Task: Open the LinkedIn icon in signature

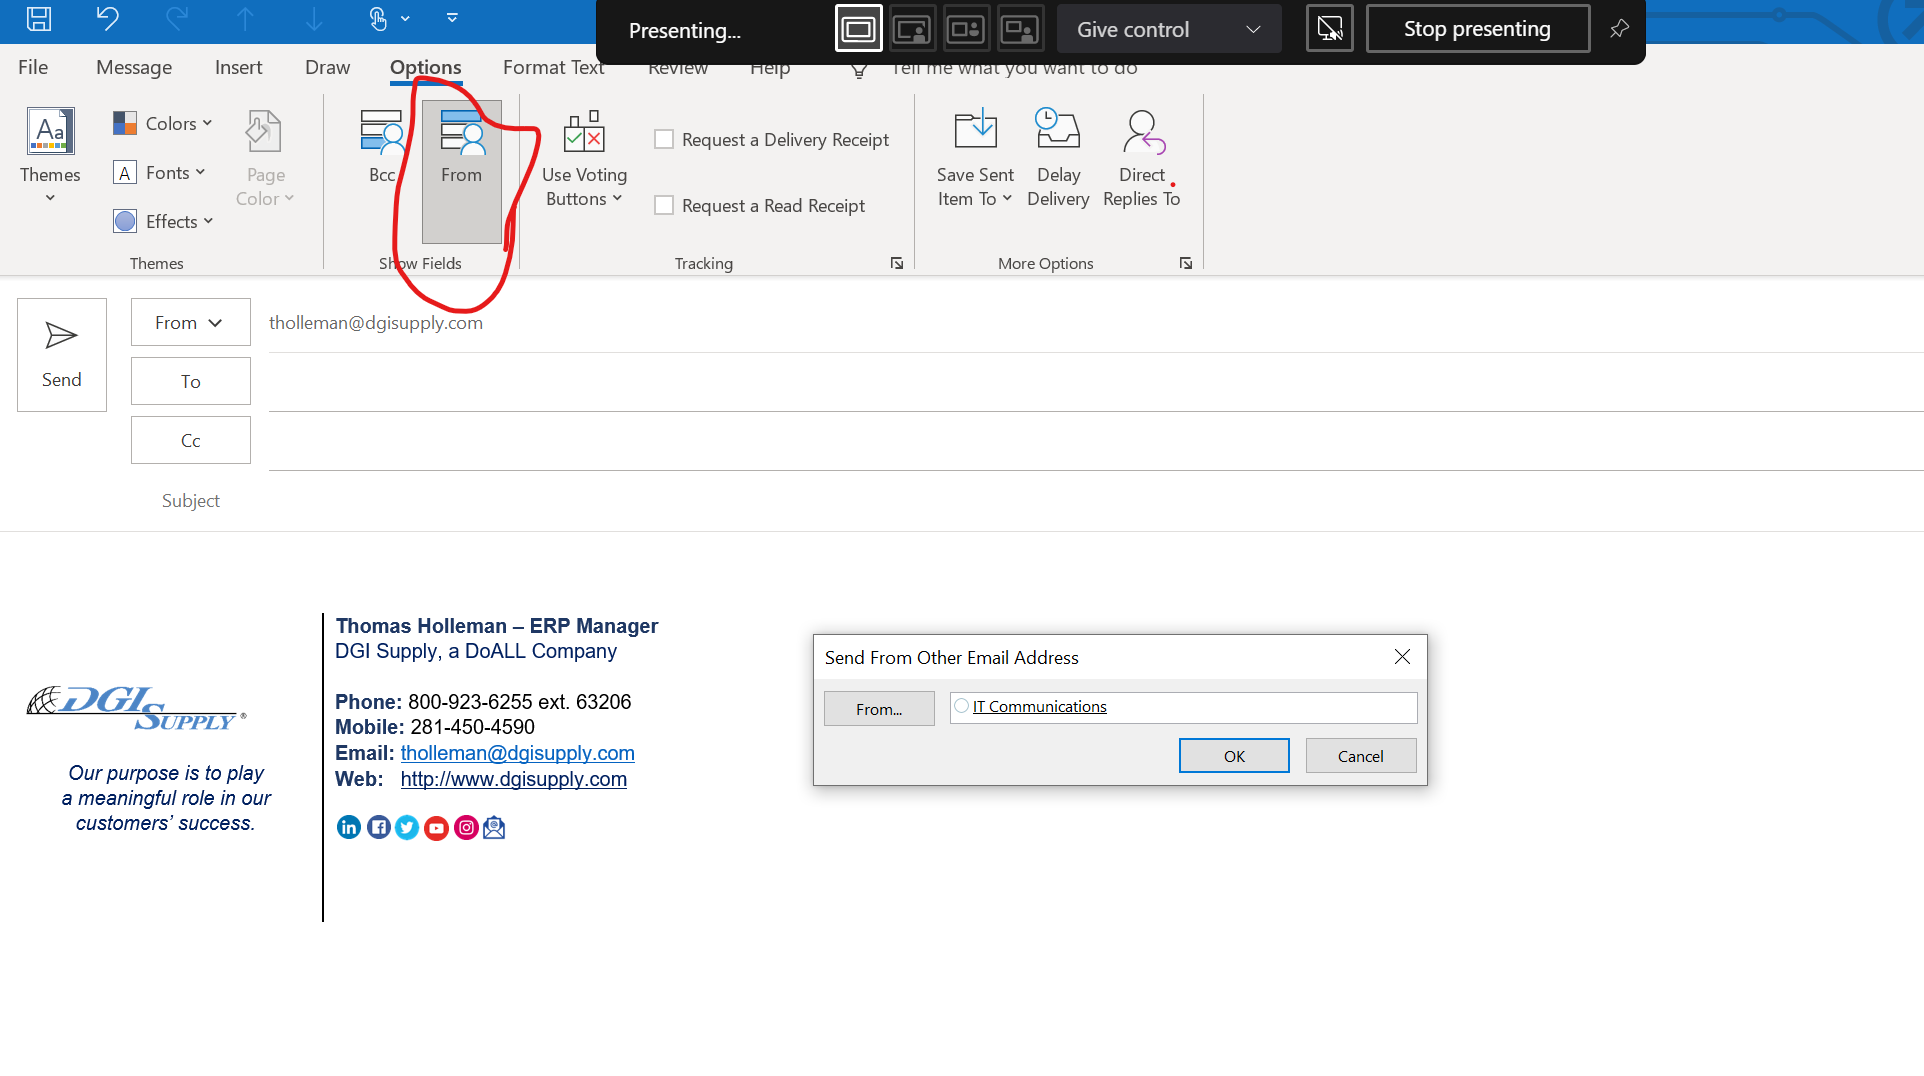Action: [x=348, y=828]
